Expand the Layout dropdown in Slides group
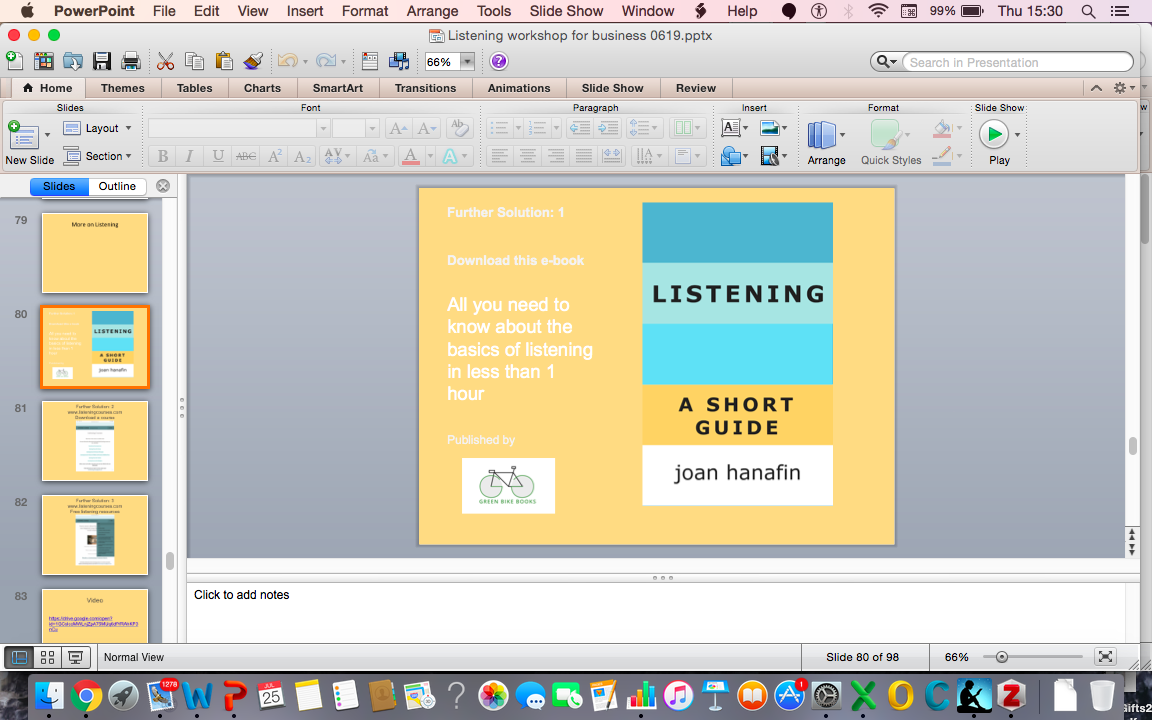Image resolution: width=1152 pixels, height=720 pixels. tap(128, 128)
